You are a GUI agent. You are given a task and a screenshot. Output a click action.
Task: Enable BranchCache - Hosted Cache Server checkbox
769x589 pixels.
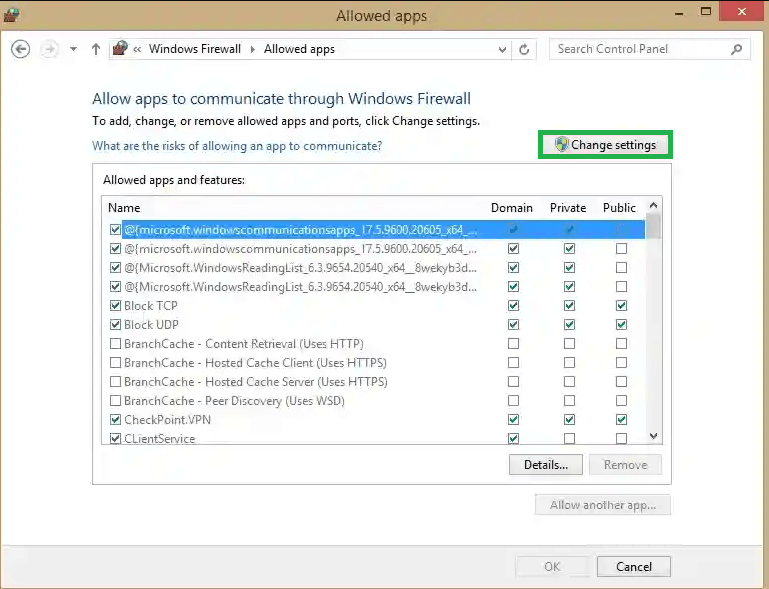115,382
